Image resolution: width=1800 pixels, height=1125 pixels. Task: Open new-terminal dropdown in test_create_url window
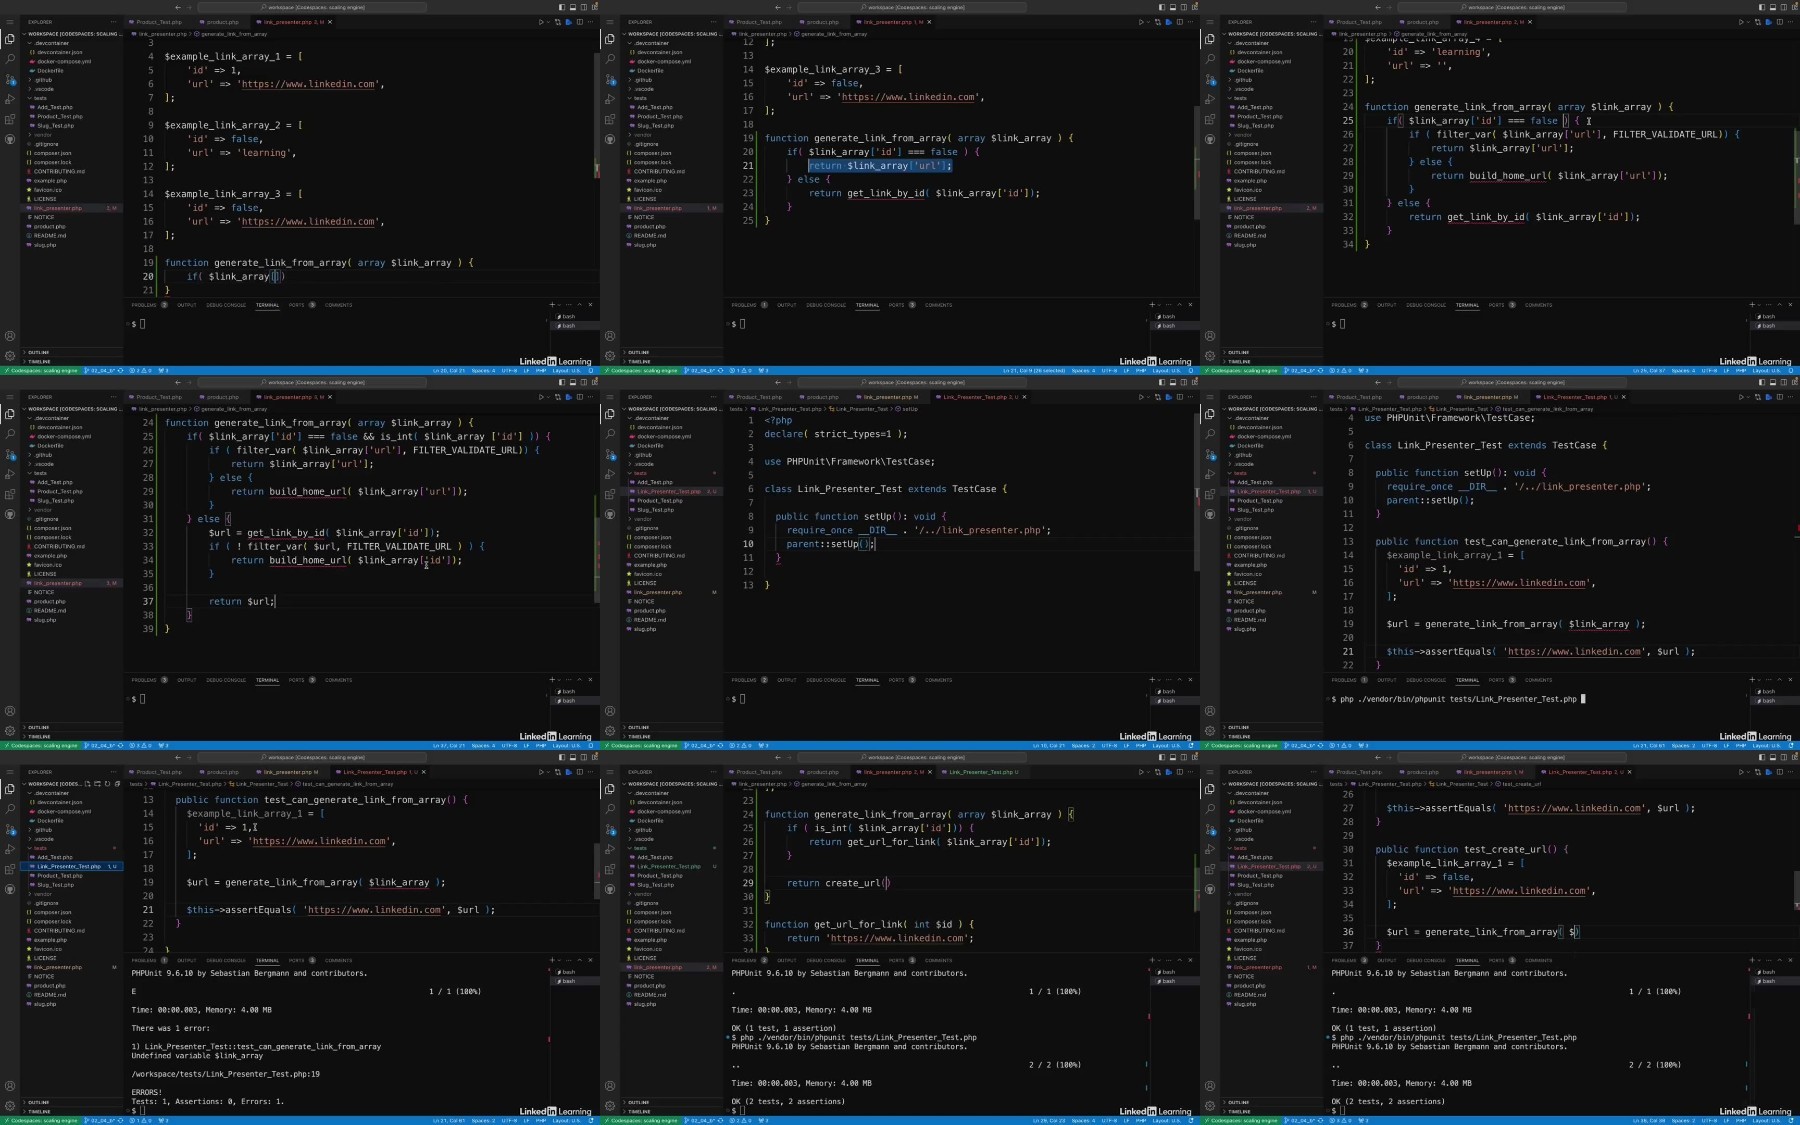(1759, 960)
